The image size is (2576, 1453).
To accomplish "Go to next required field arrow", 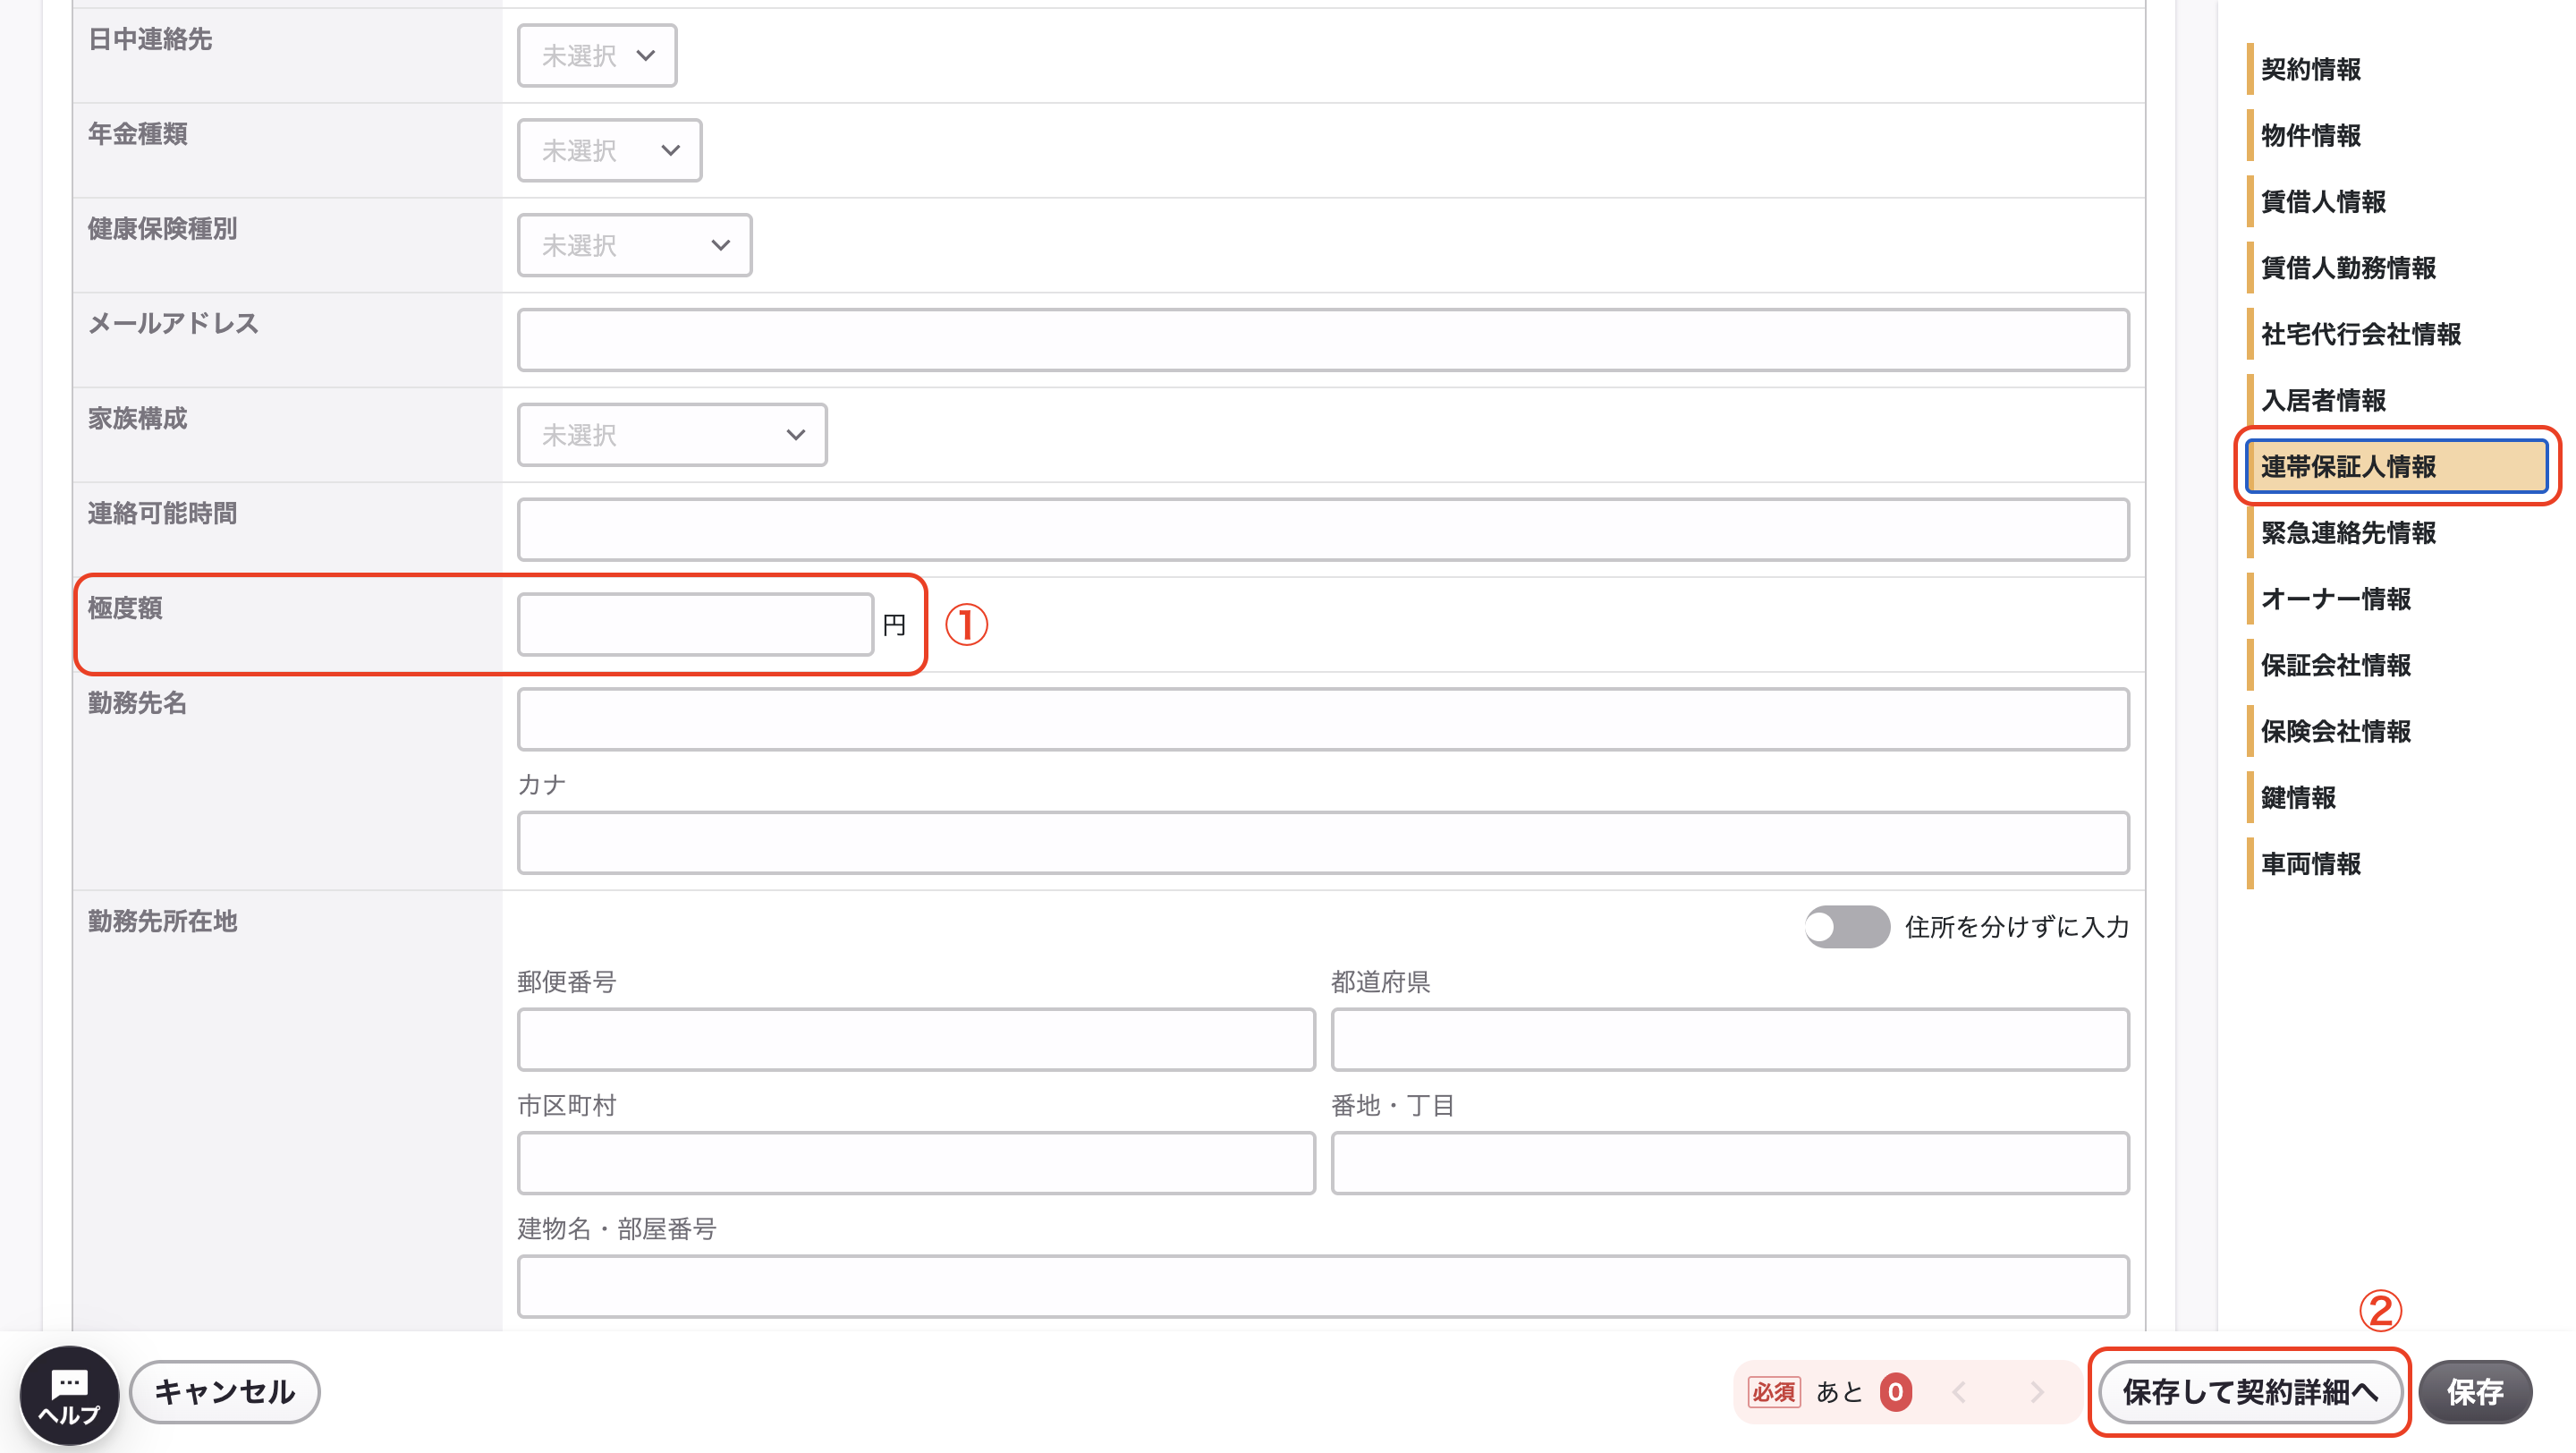I will pyautogui.click(x=2036, y=1392).
